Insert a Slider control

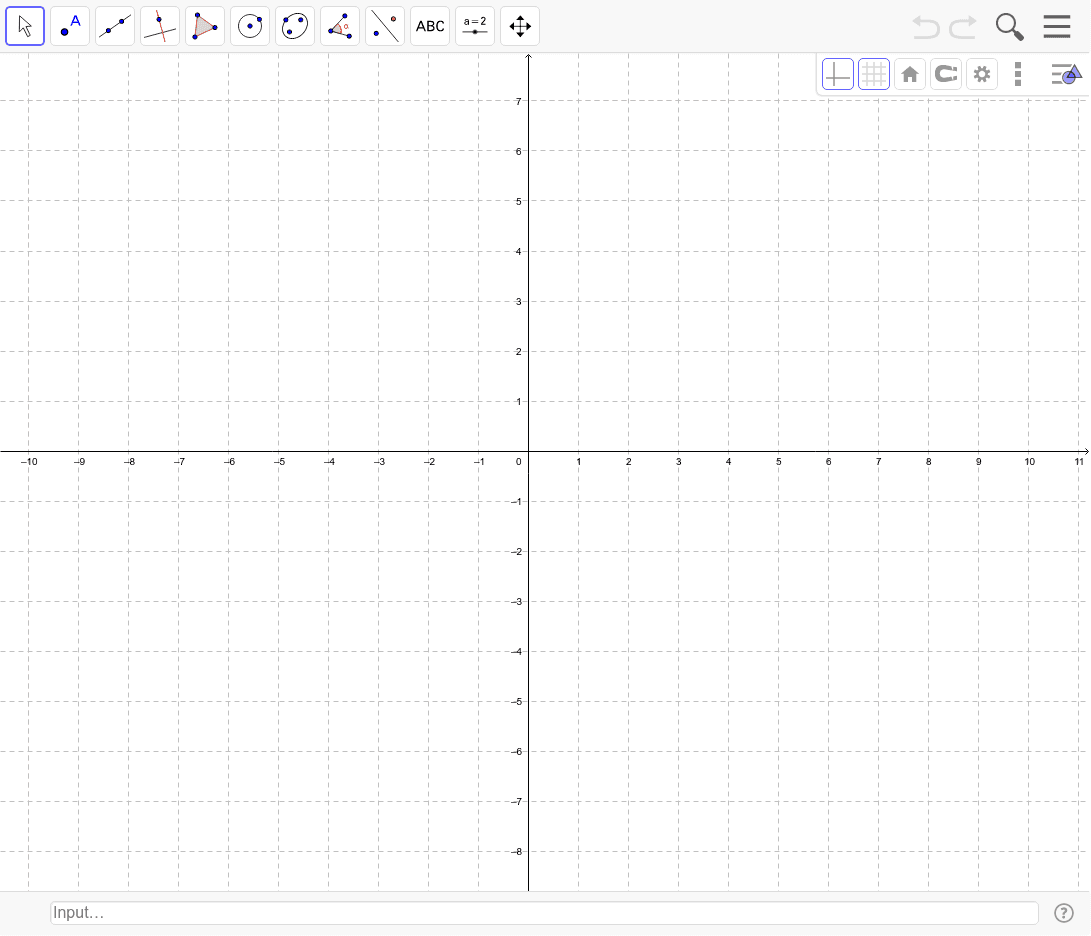pyautogui.click(x=475, y=26)
